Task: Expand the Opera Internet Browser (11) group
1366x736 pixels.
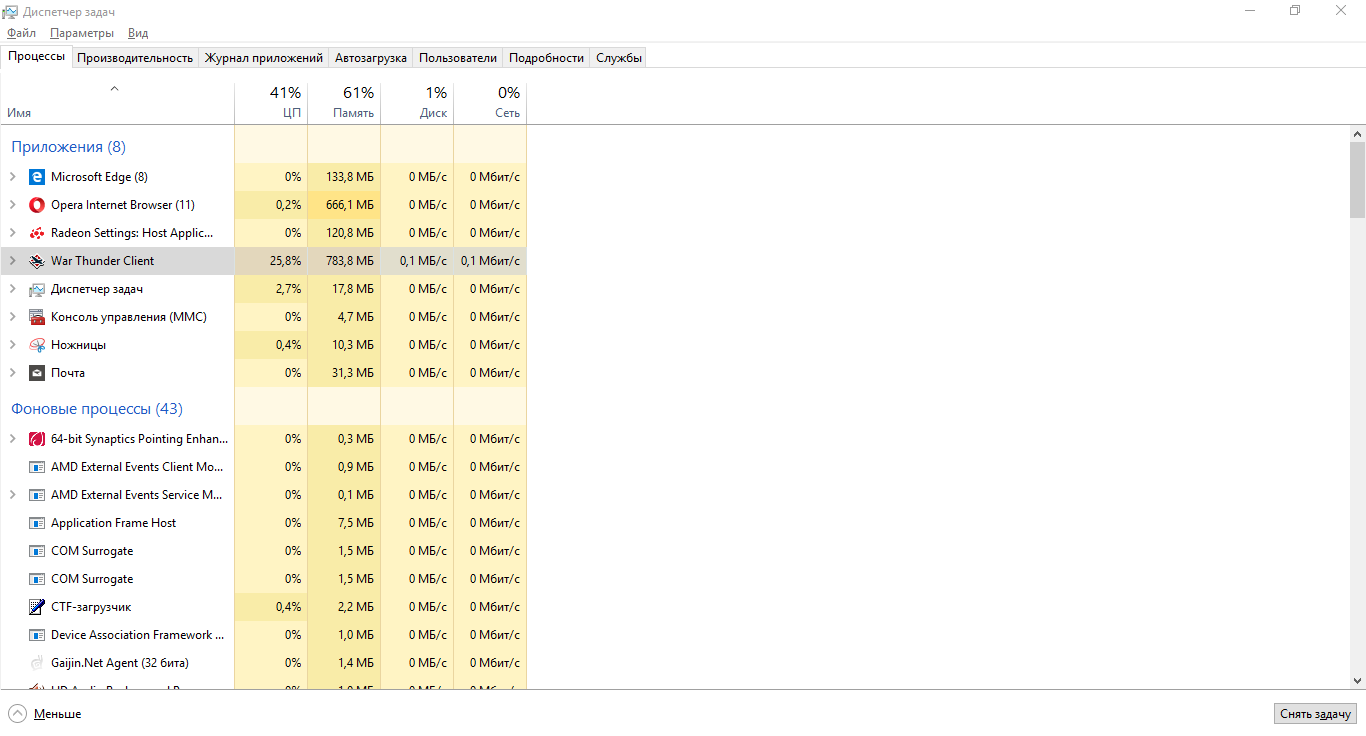Action: coord(12,205)
